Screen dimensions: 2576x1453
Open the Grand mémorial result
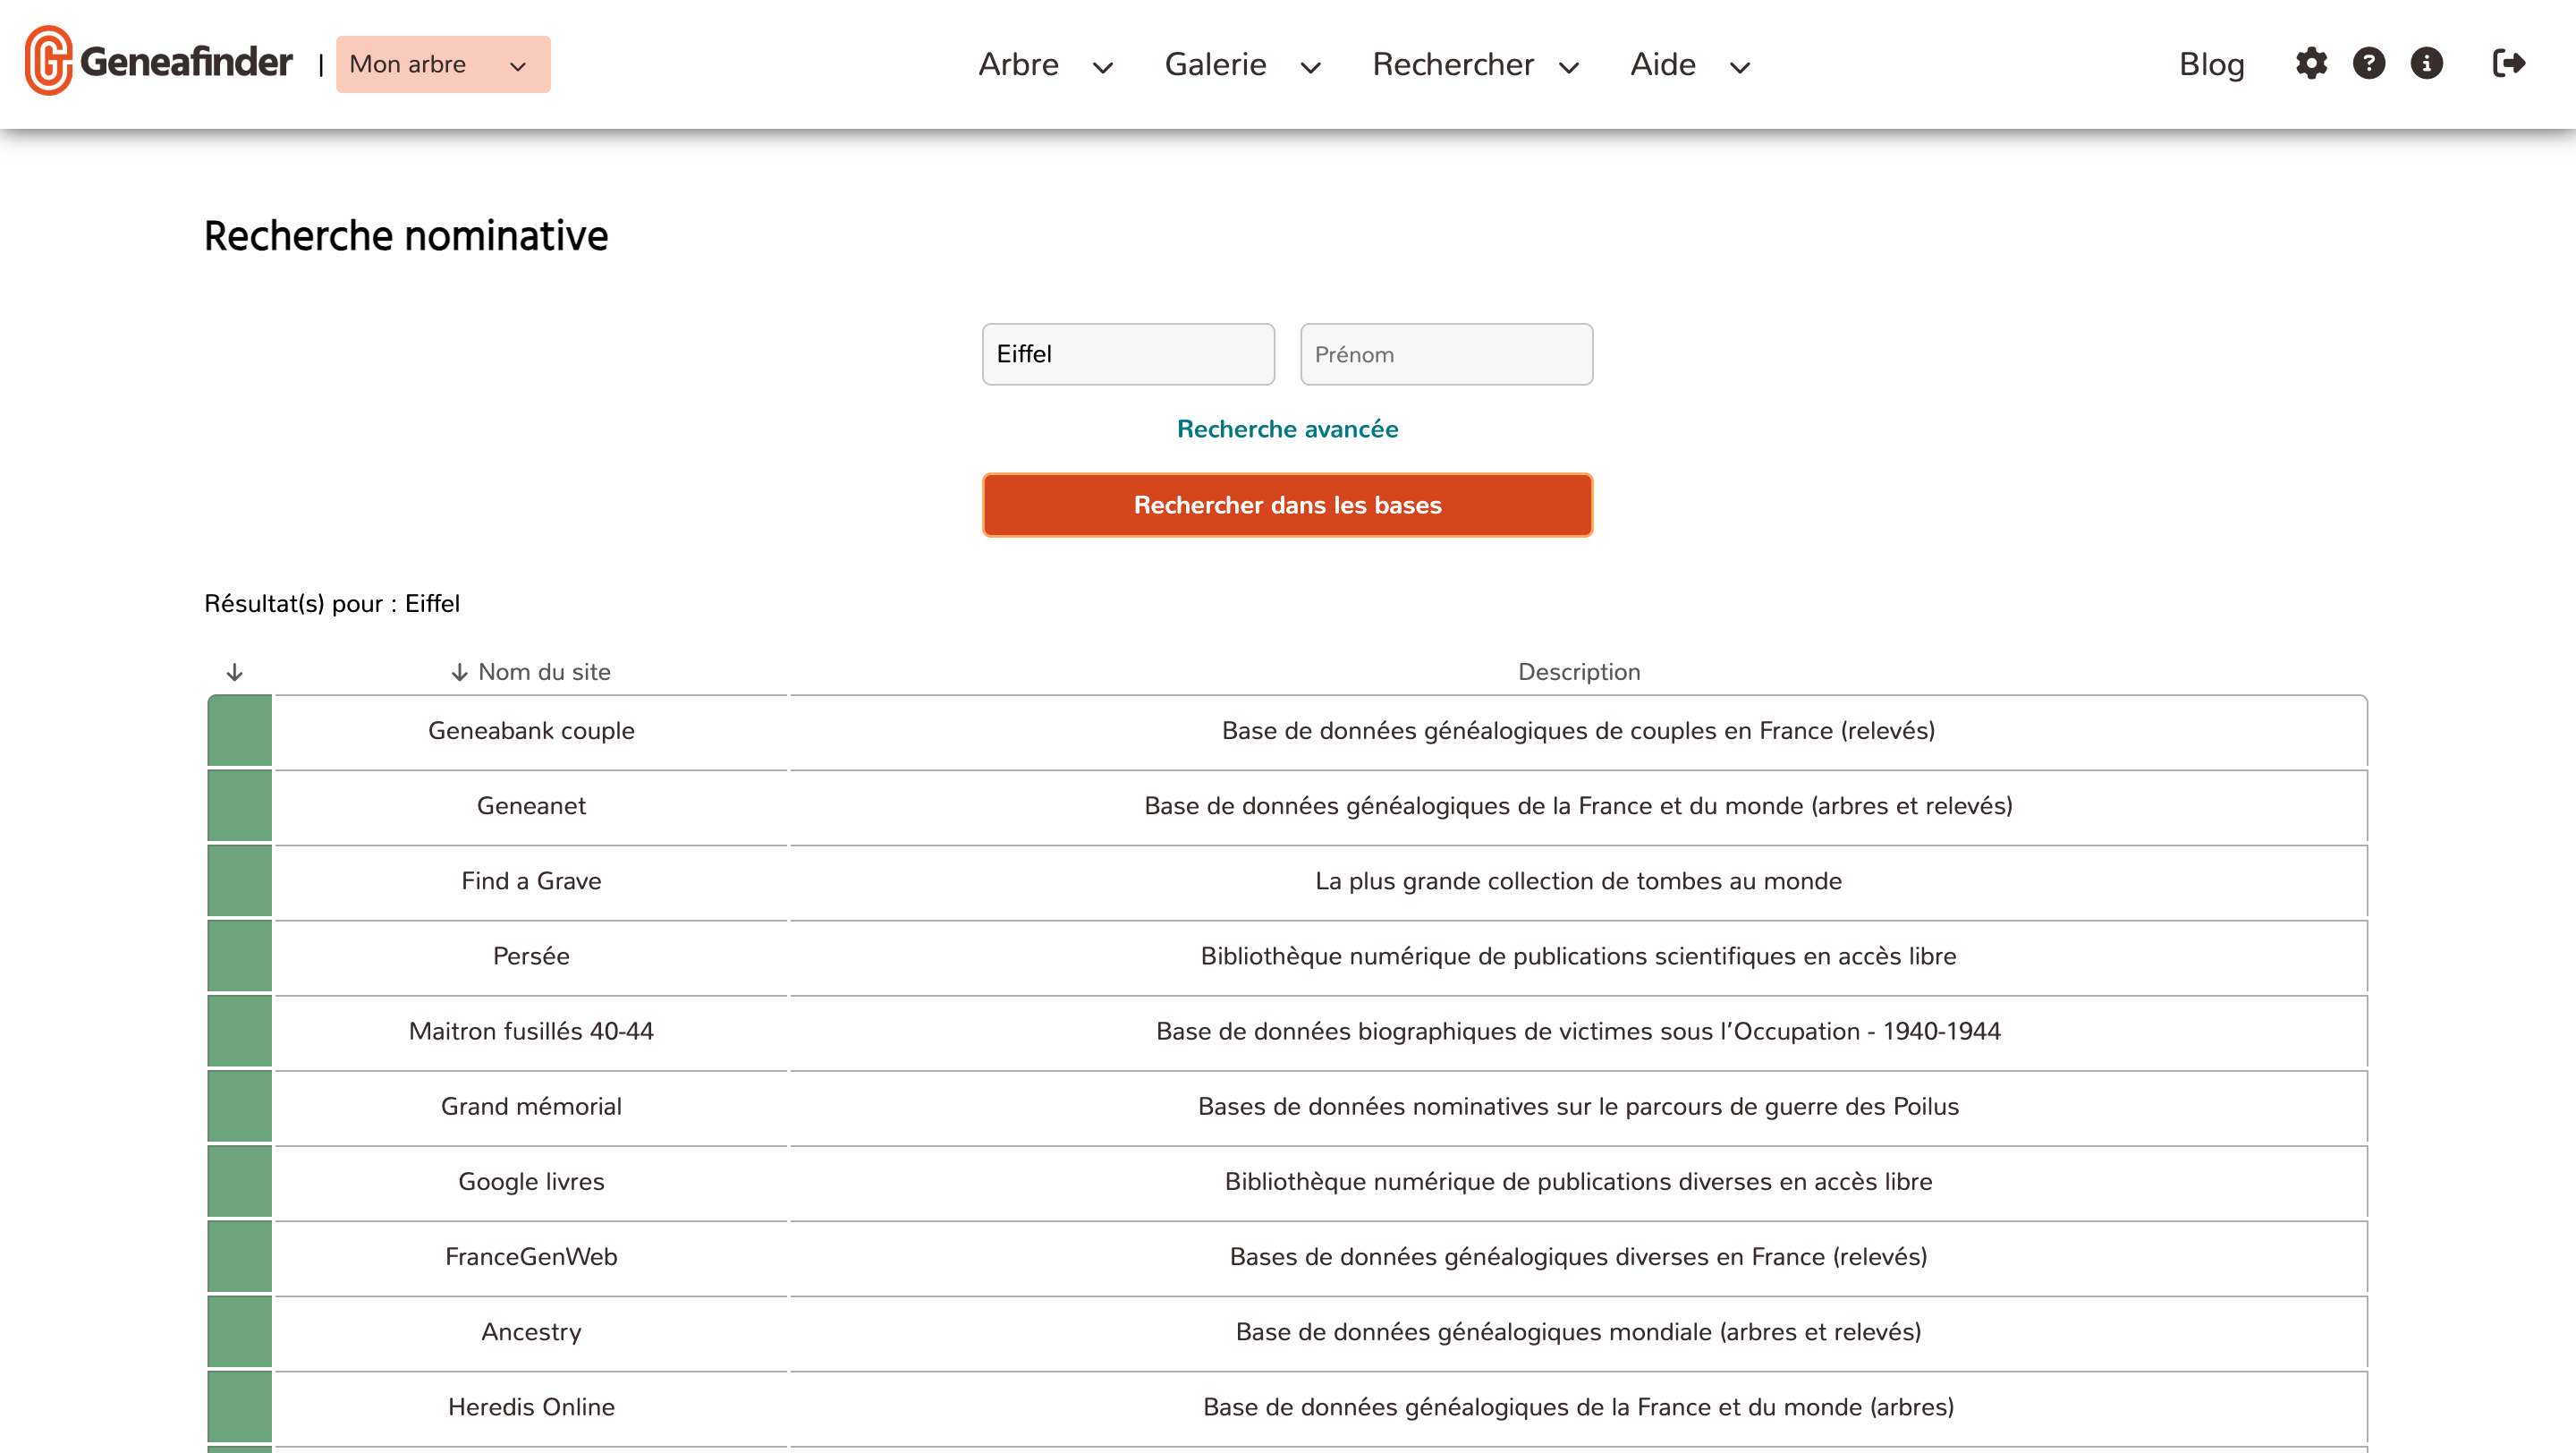[531, 1106]
